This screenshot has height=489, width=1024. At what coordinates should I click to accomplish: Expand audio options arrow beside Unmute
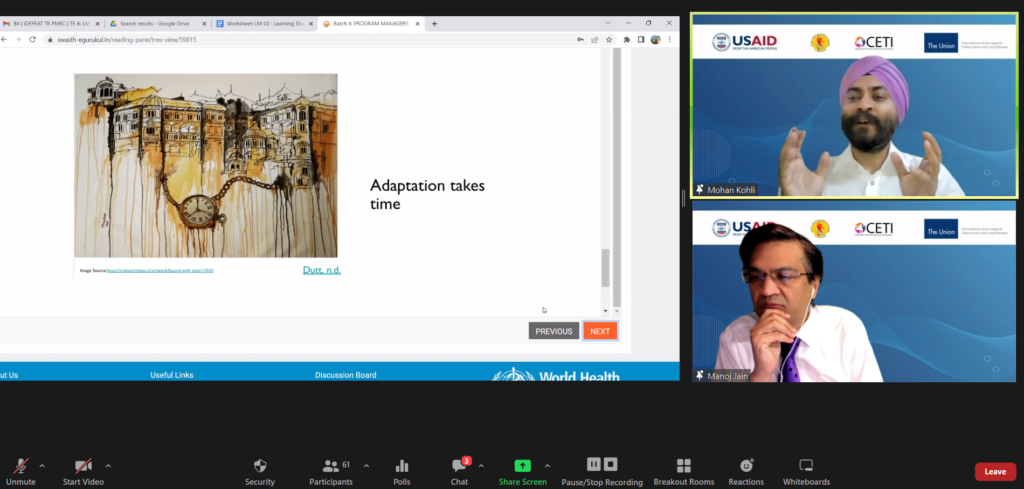click(x=42, y=466)
